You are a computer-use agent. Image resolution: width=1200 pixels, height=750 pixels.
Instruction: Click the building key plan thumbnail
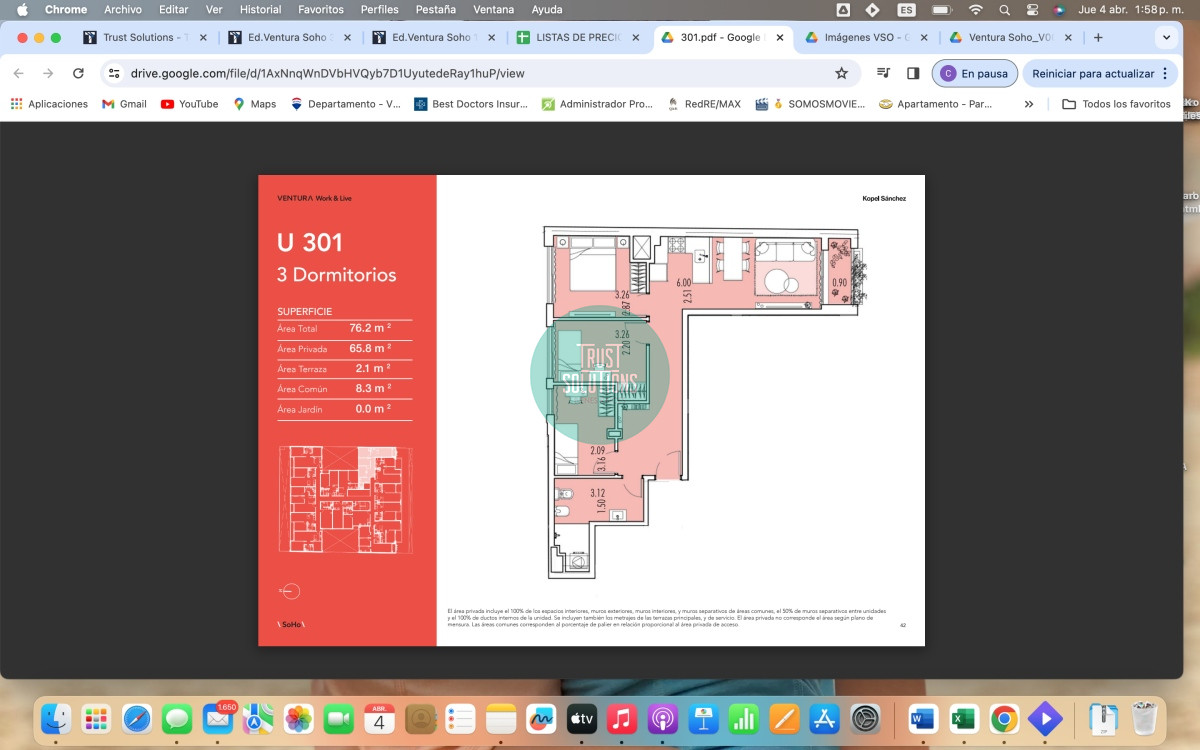(x=345, y=499)
